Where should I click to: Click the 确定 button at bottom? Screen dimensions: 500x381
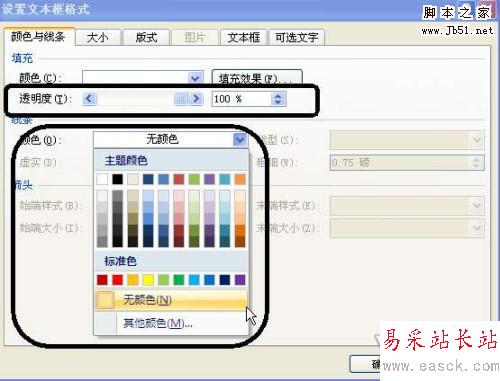click(x=365, y=364)
